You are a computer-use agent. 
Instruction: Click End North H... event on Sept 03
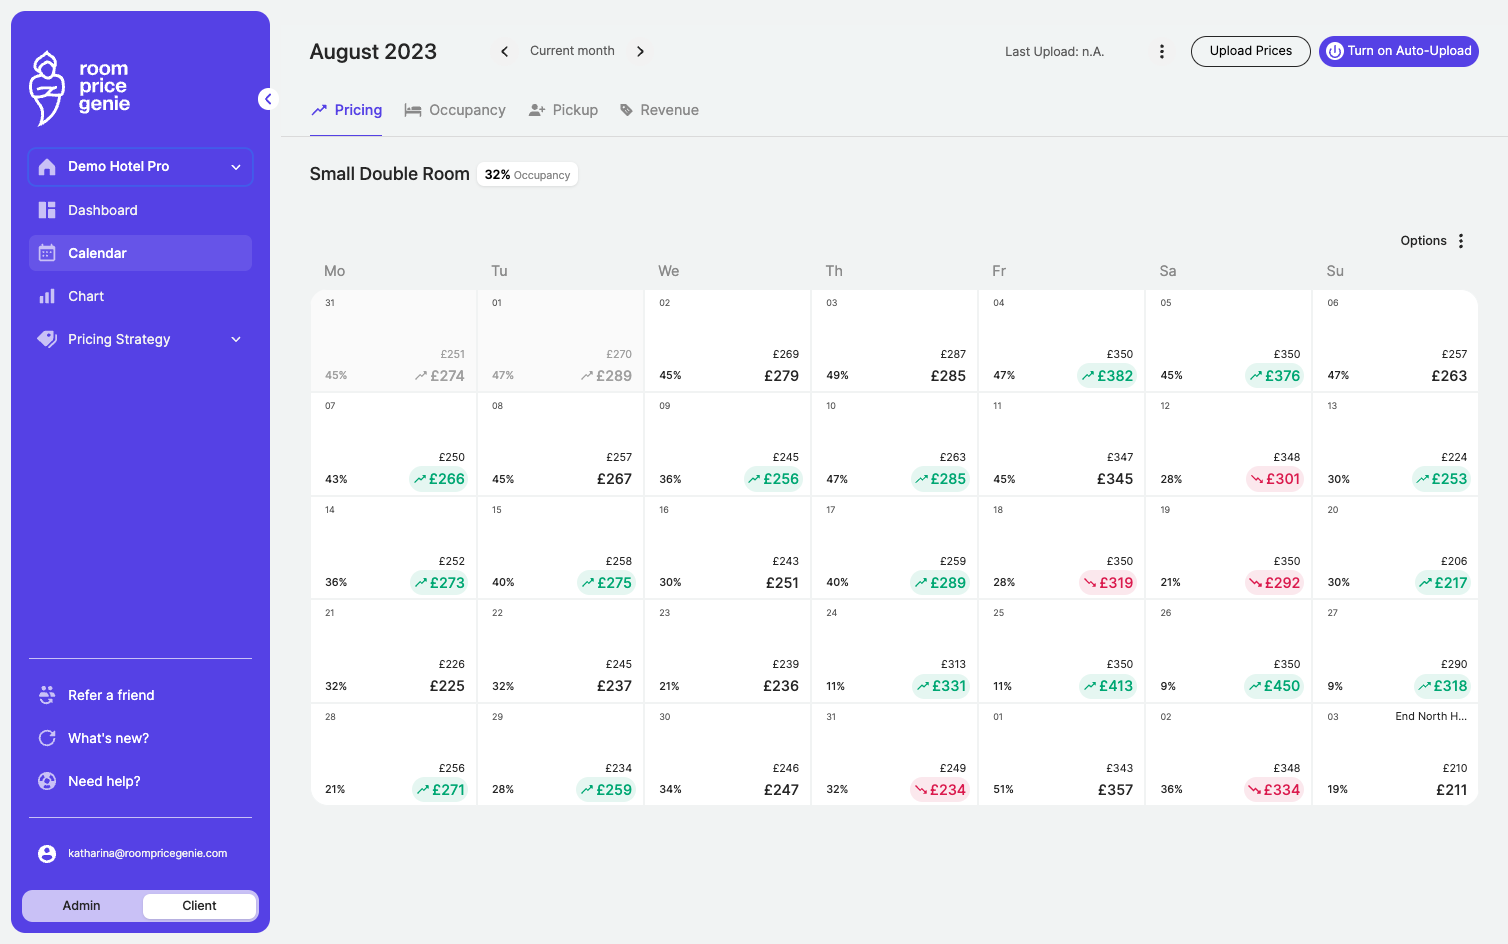(x=1431, y=716)
